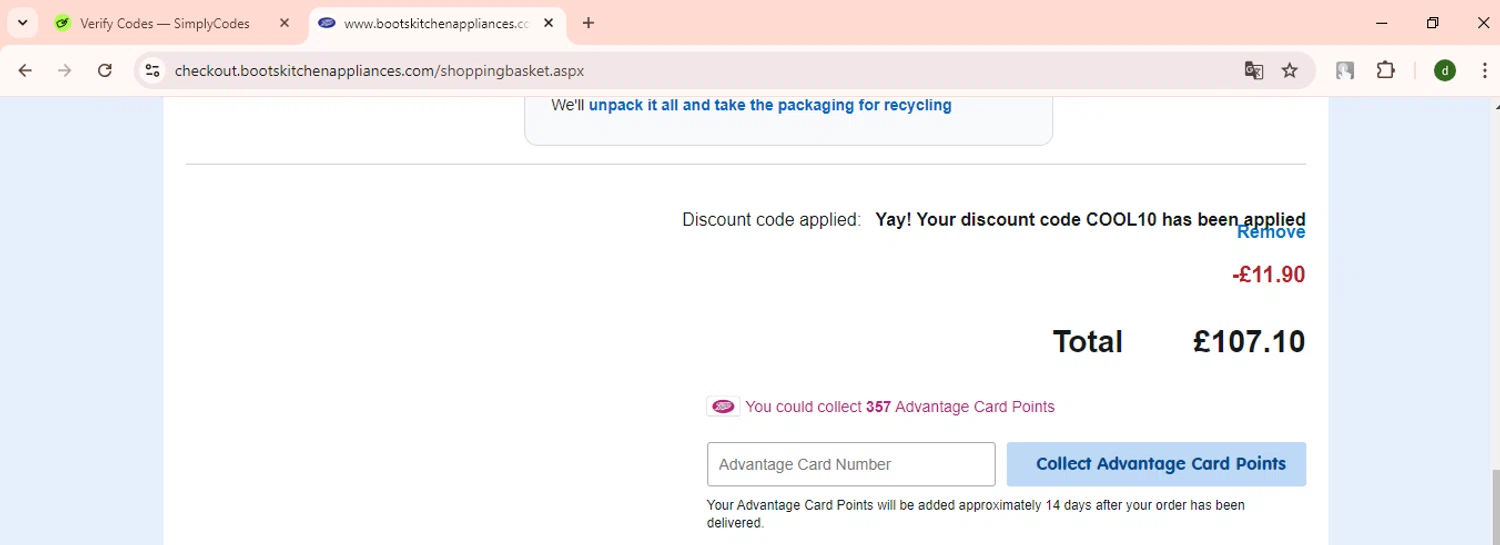Click the Boots Advantage Card logo icon

[x=723, y=406]
